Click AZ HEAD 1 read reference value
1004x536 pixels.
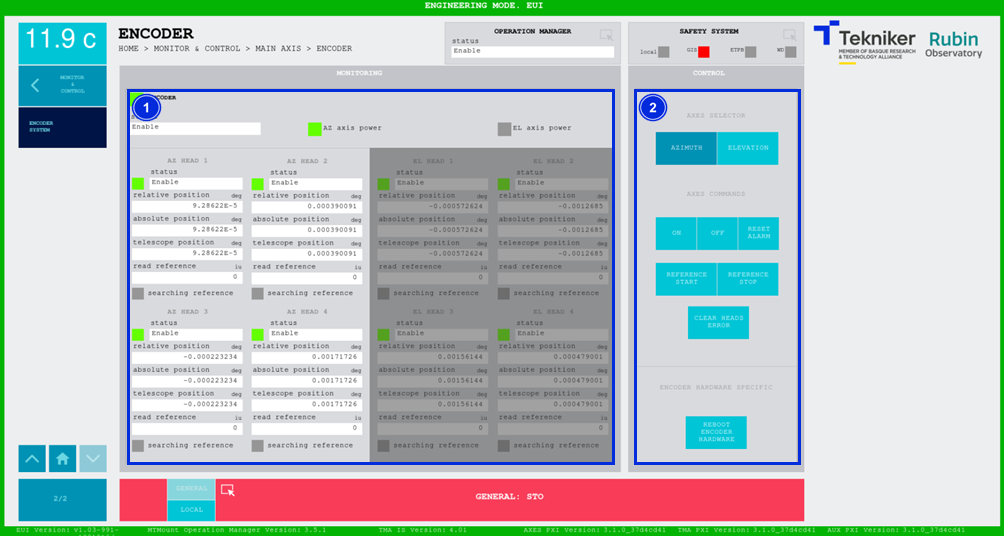click(x=187, y=278)
